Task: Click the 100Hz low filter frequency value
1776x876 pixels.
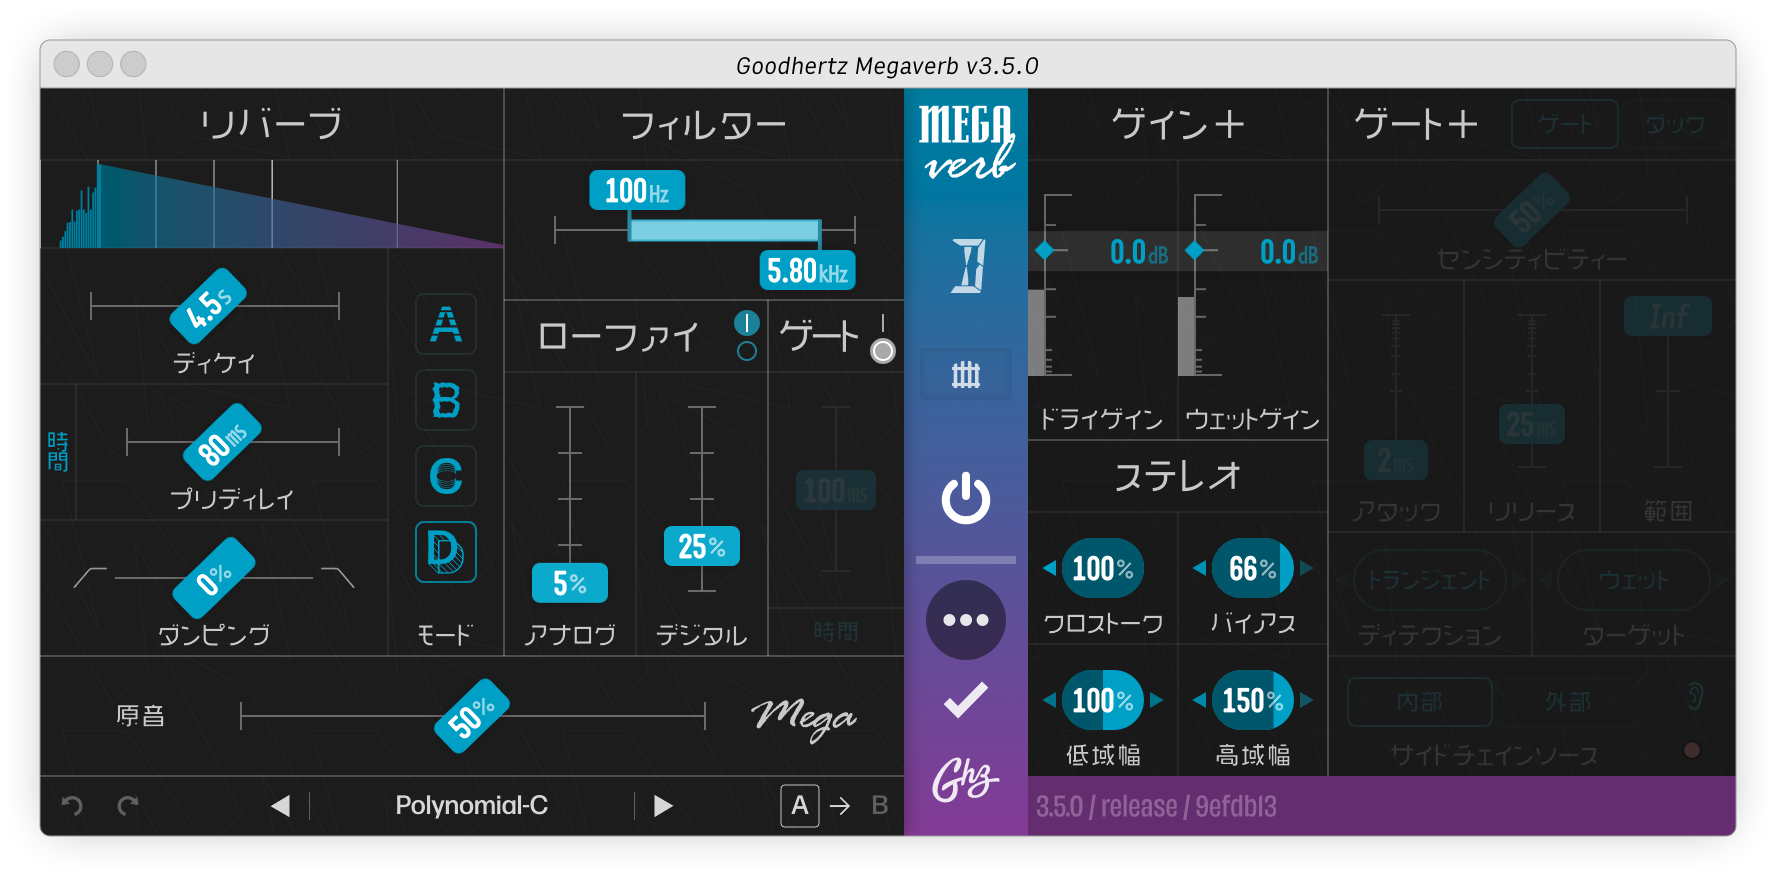Action: [x=637, y=190]
